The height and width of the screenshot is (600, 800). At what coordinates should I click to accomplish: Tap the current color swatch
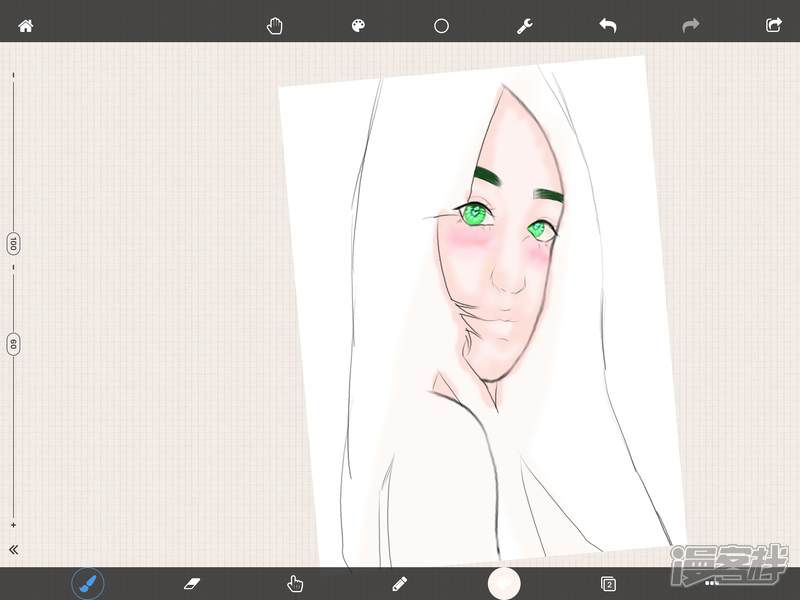tap(504, 582)
